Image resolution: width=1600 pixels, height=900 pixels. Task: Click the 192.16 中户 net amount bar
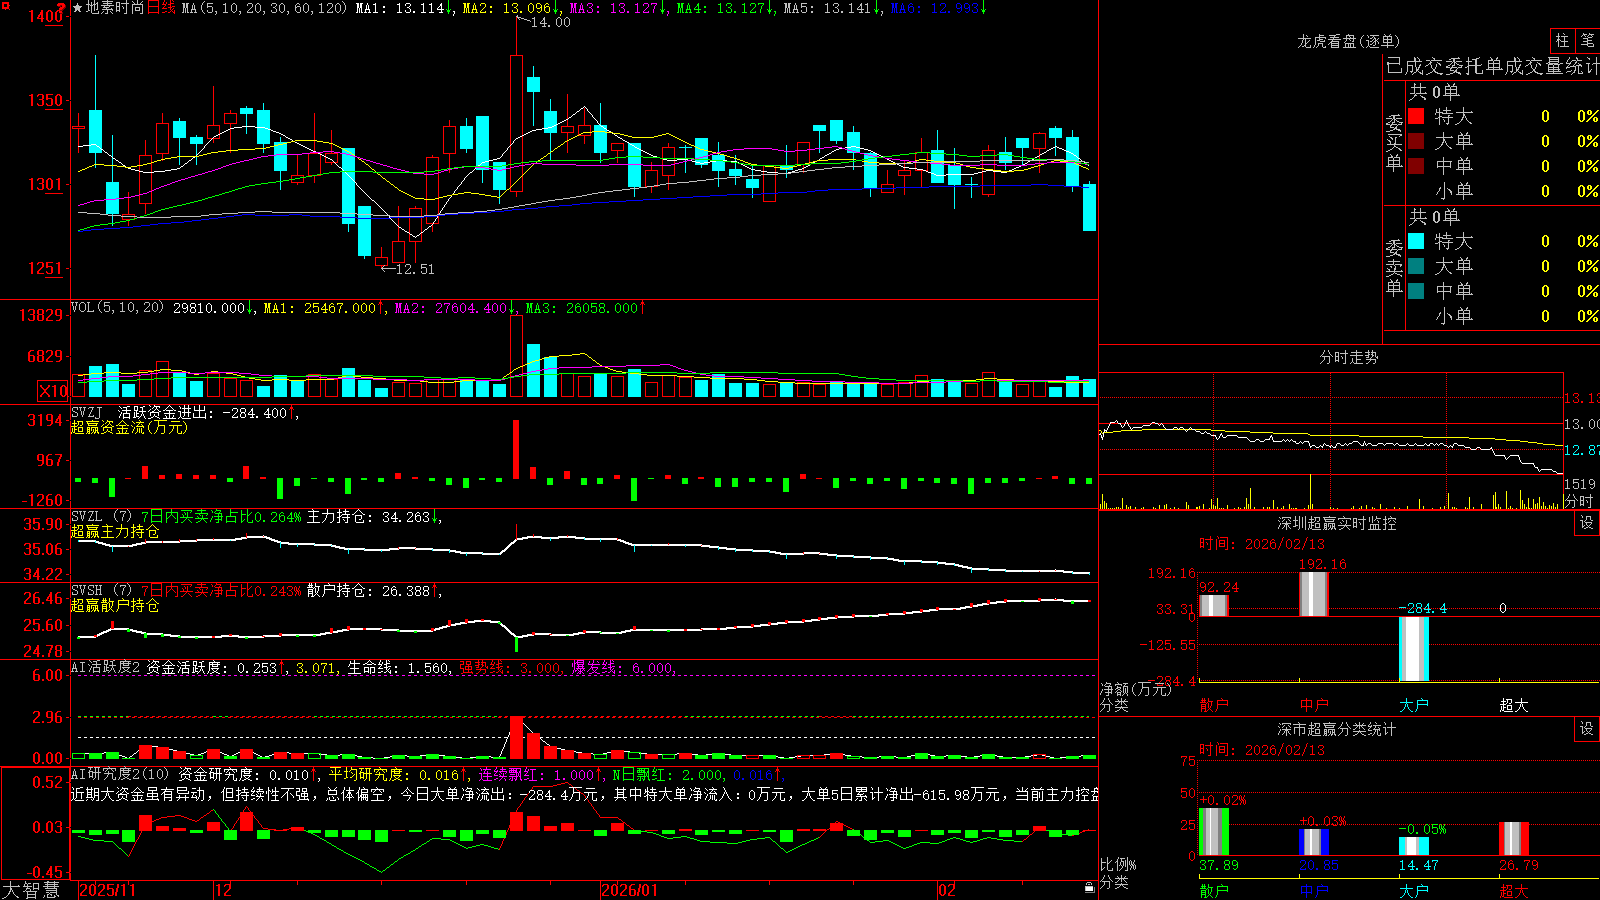point(1314,594)
